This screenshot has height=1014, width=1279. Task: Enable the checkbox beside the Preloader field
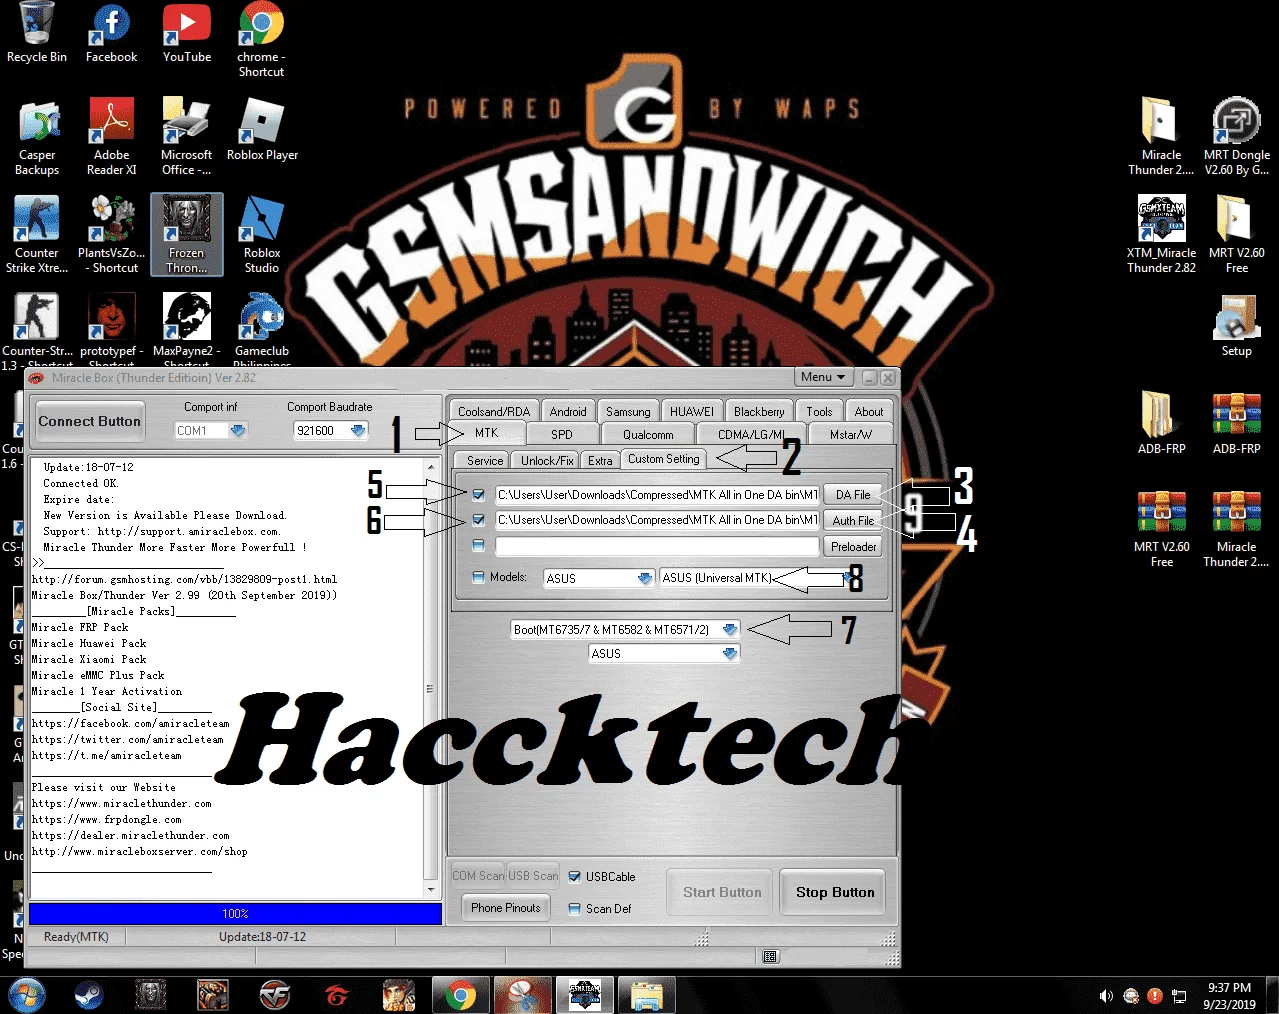point(478,546)
